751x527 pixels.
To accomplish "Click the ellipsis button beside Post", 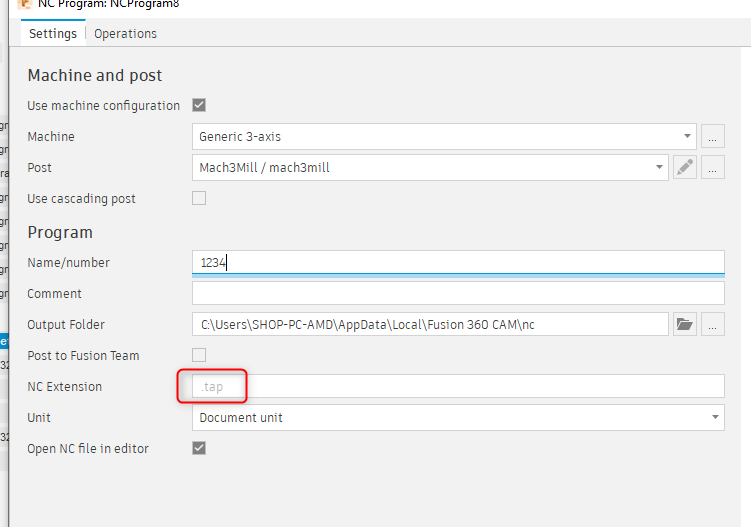I will click(712, 168).
